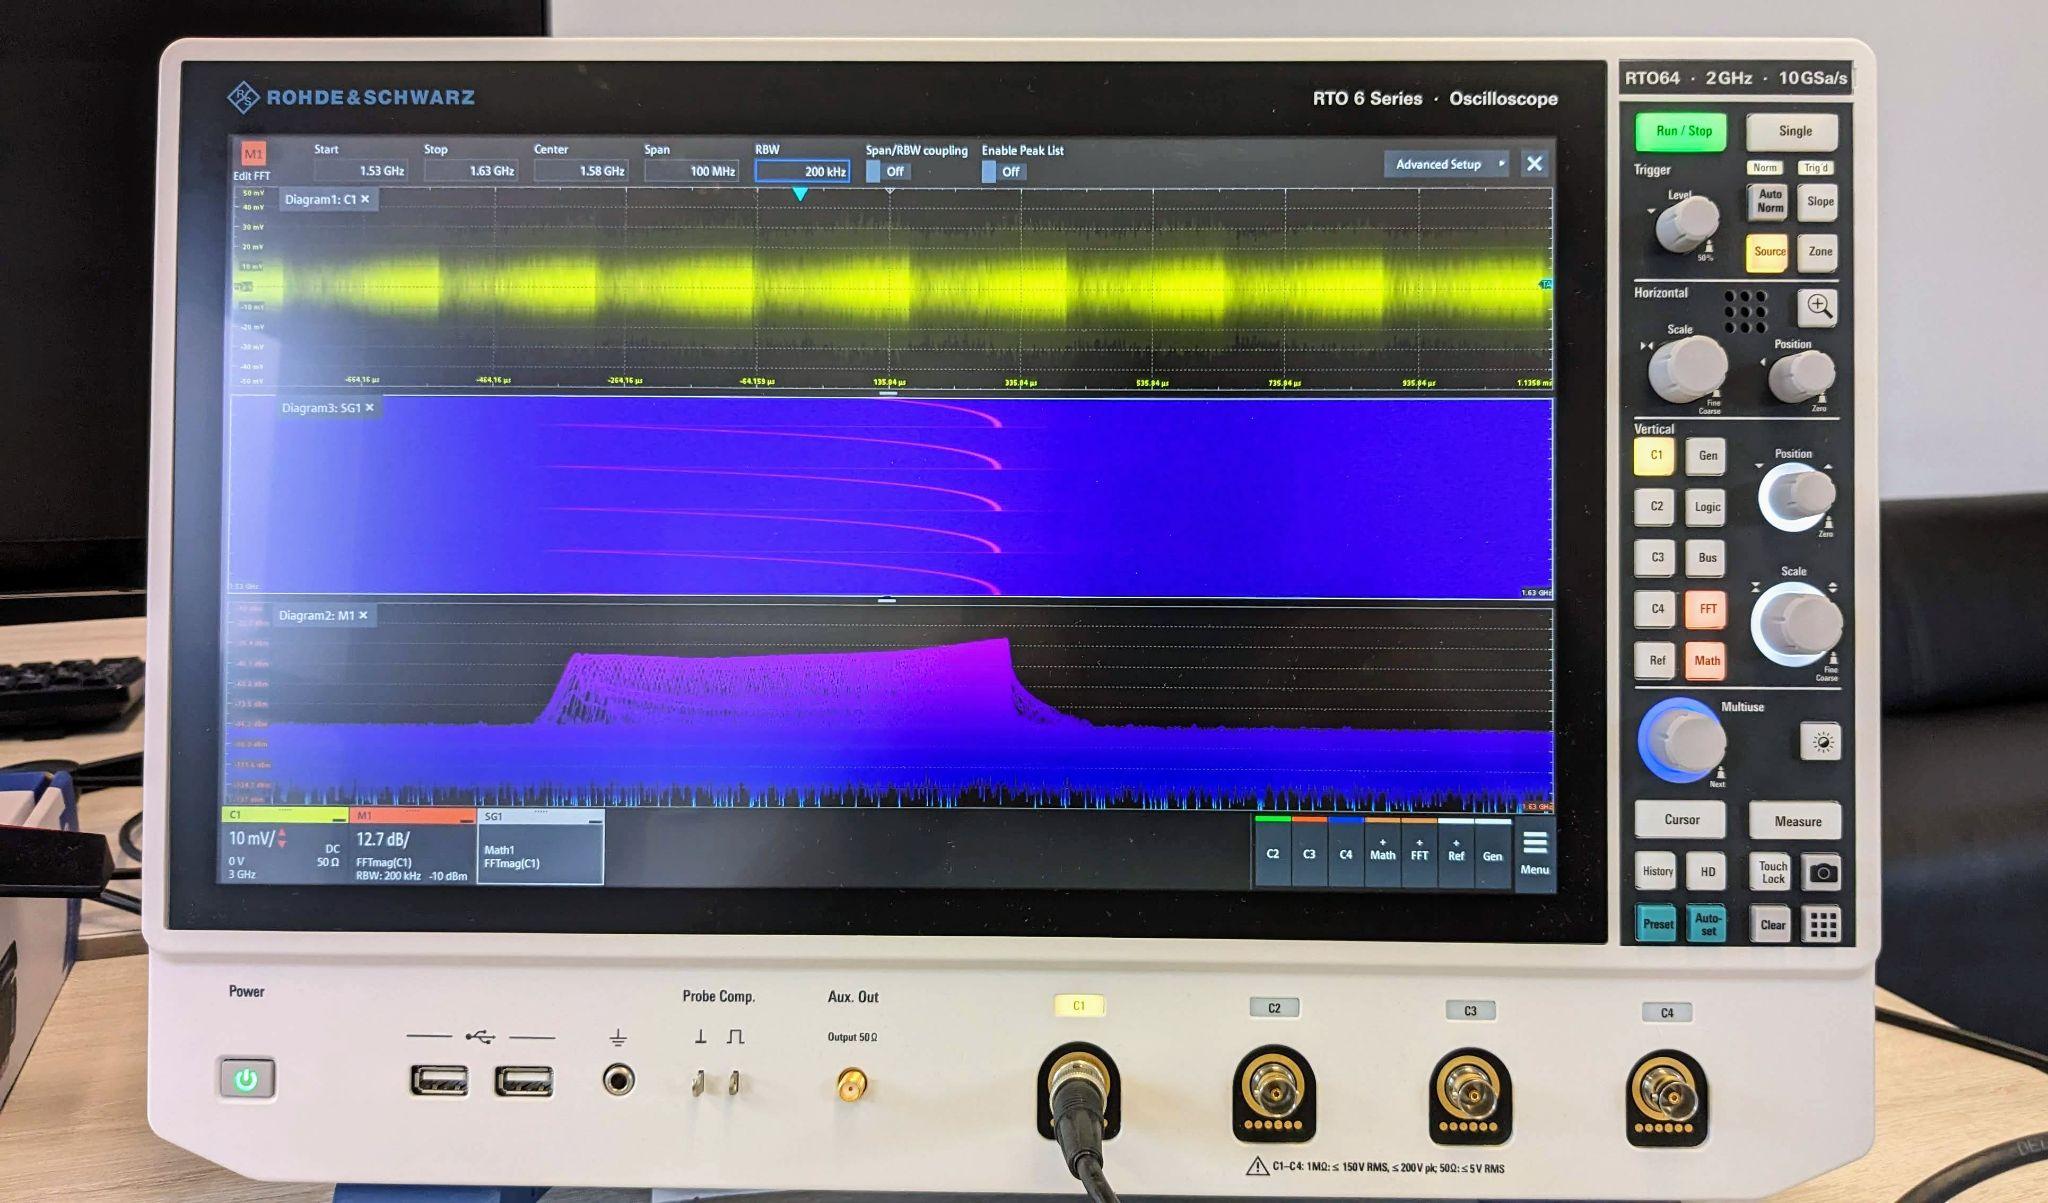The image size is (2048, 1203).
Task: Select the Span field 100 MHz
Action: 691,171
